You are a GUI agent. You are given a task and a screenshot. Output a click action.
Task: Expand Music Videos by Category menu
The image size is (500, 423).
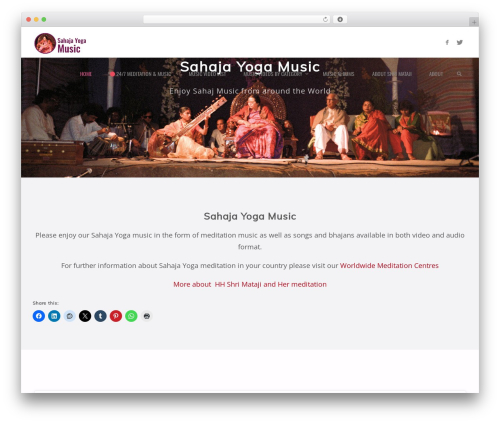point(275,74)
